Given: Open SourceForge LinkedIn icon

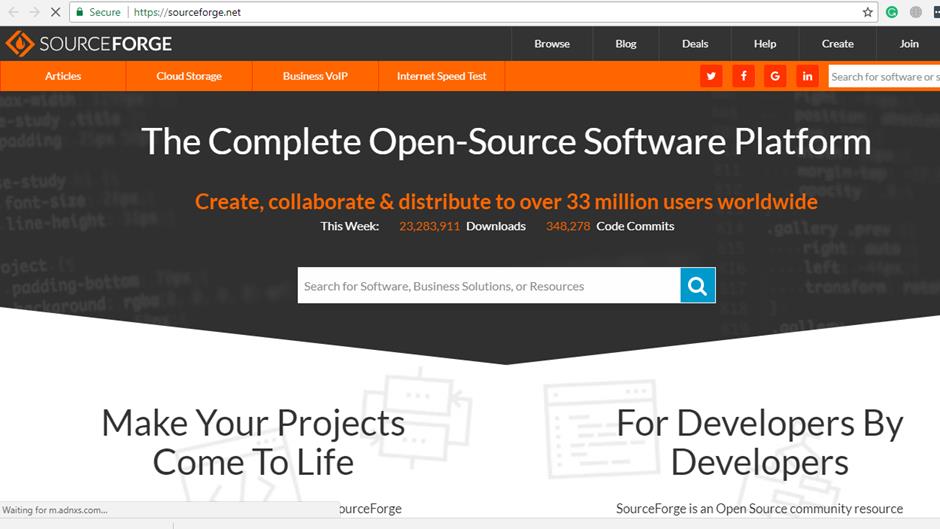Looking at the screenshot, I should click(x=808, y=76).
